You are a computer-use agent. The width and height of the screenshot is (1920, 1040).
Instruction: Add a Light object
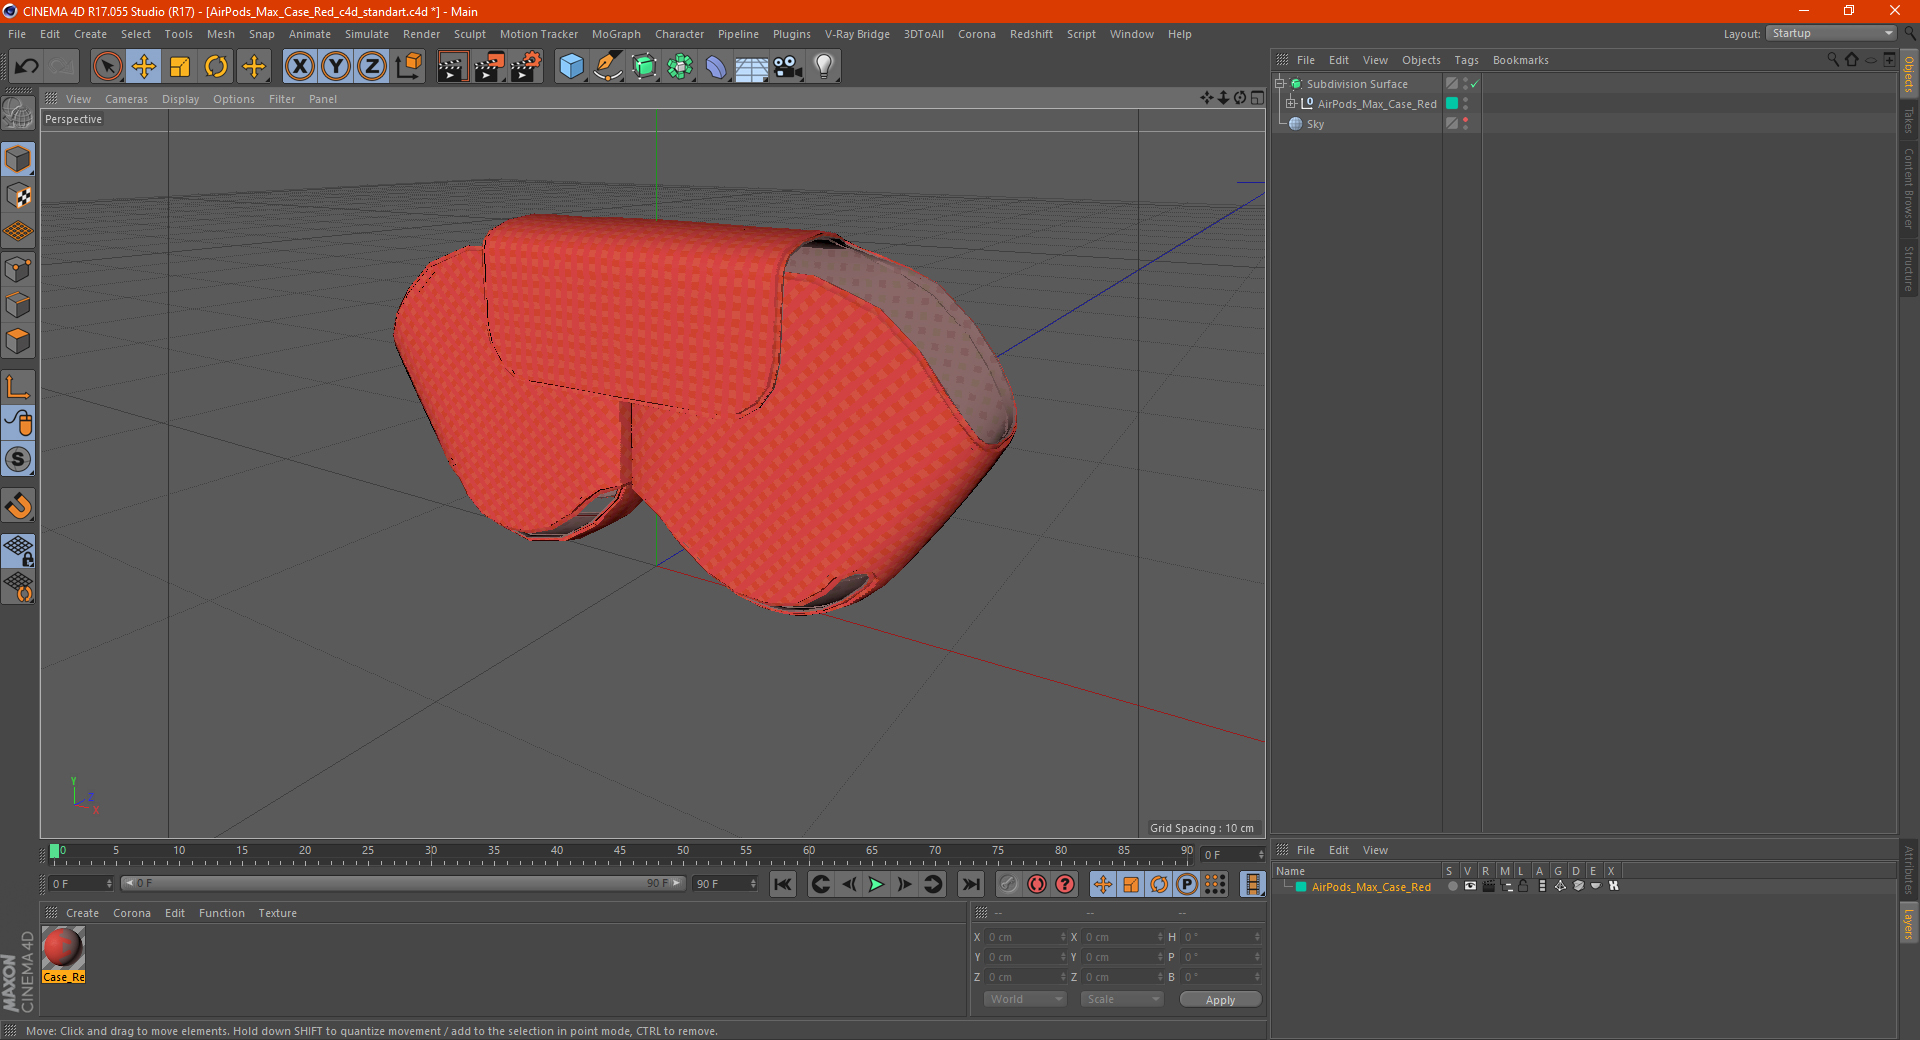(824, 67)
